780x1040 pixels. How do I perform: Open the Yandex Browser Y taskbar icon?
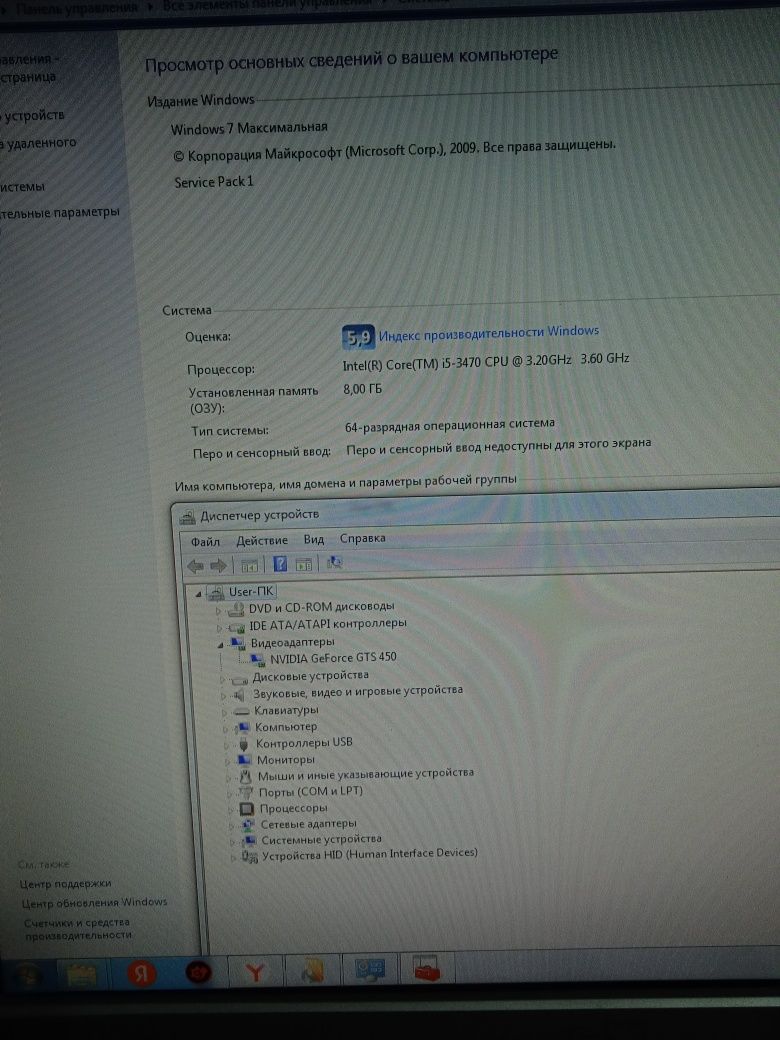[255, 972]
